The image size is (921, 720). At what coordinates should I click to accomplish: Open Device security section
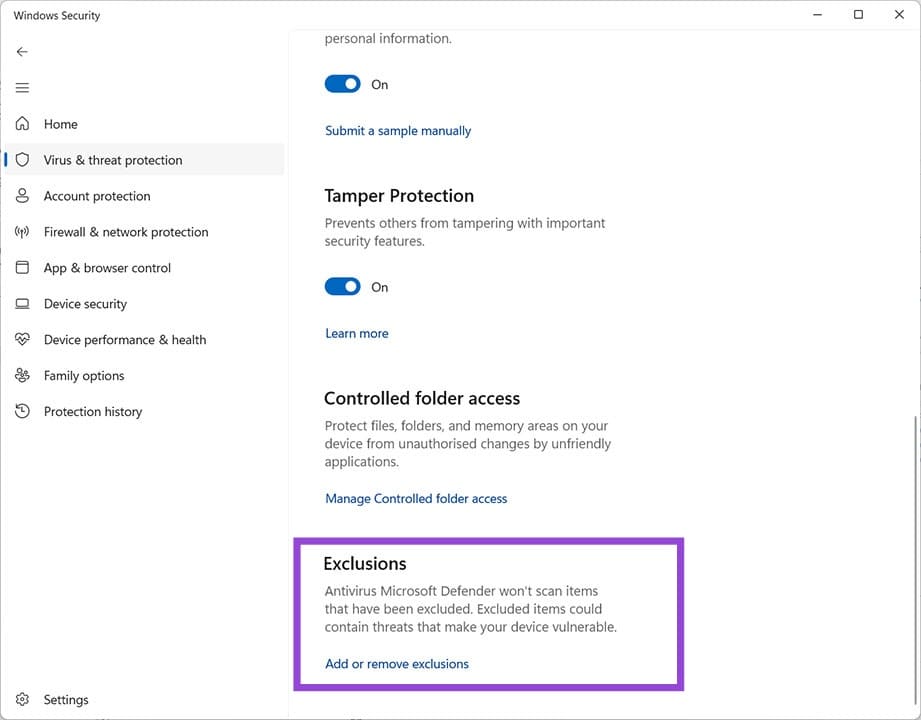[85, 304]
